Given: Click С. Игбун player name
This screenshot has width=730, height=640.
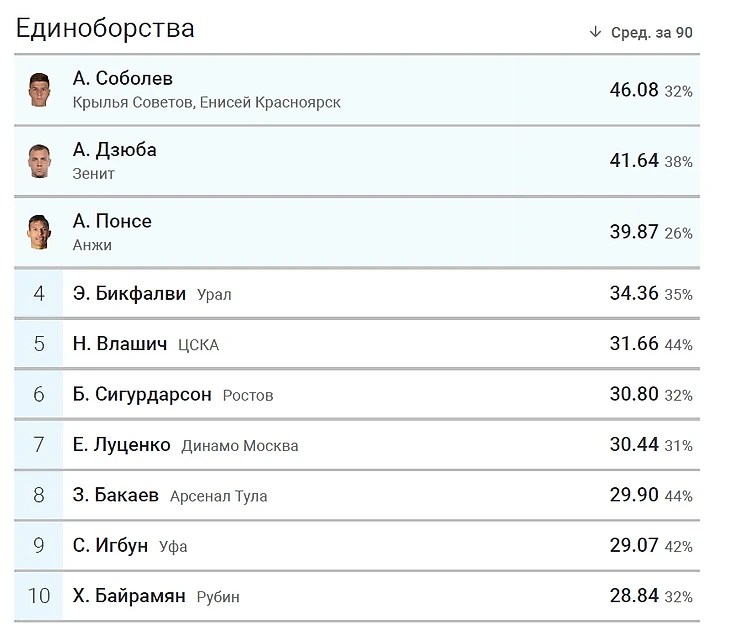Looking at the screenshot, I should coord(110,546).
